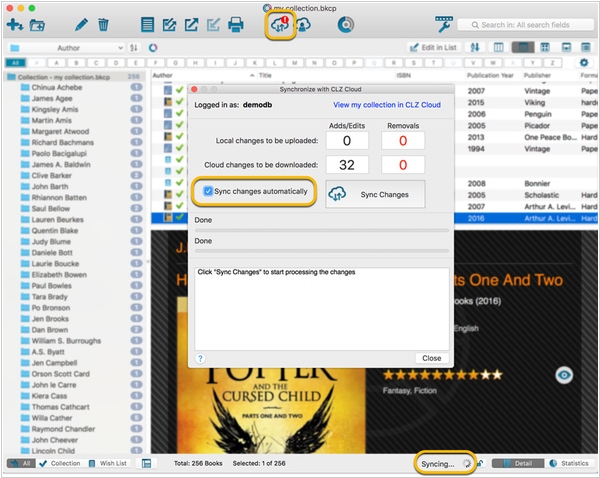Toggle Sync changes automatically checkbox
Image resolution: width=600 pixels, height=478 pixels.
(208, 190)
